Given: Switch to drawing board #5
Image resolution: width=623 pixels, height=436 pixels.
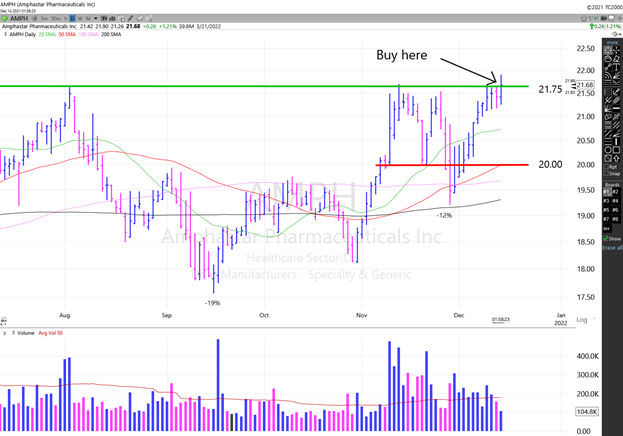Looking at the screenshot, I should pyautogui.click(x=608, y=210).
